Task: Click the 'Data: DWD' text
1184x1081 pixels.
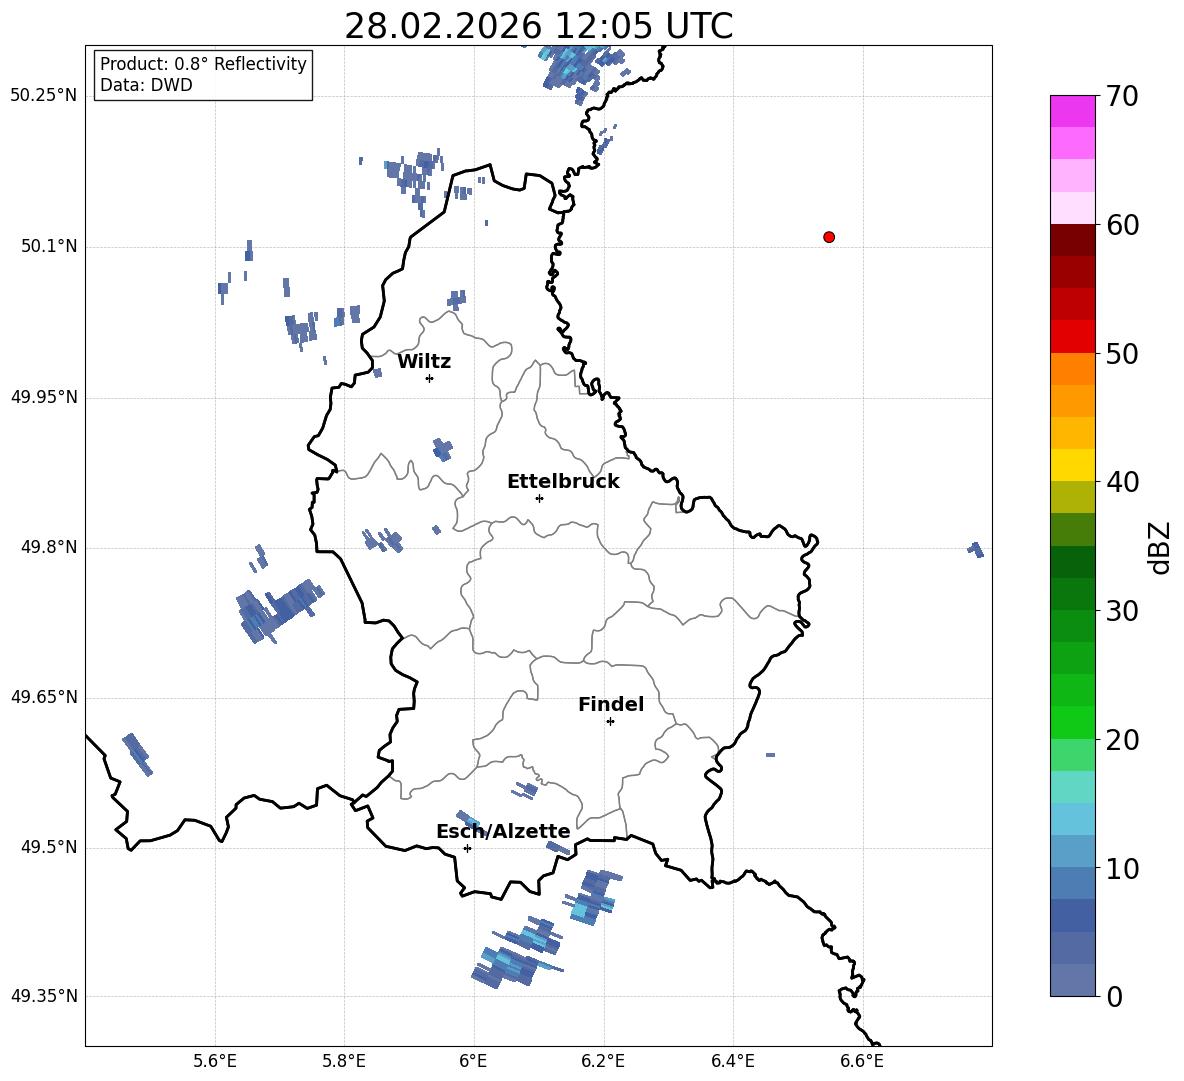Action: (x=146, y=85)
